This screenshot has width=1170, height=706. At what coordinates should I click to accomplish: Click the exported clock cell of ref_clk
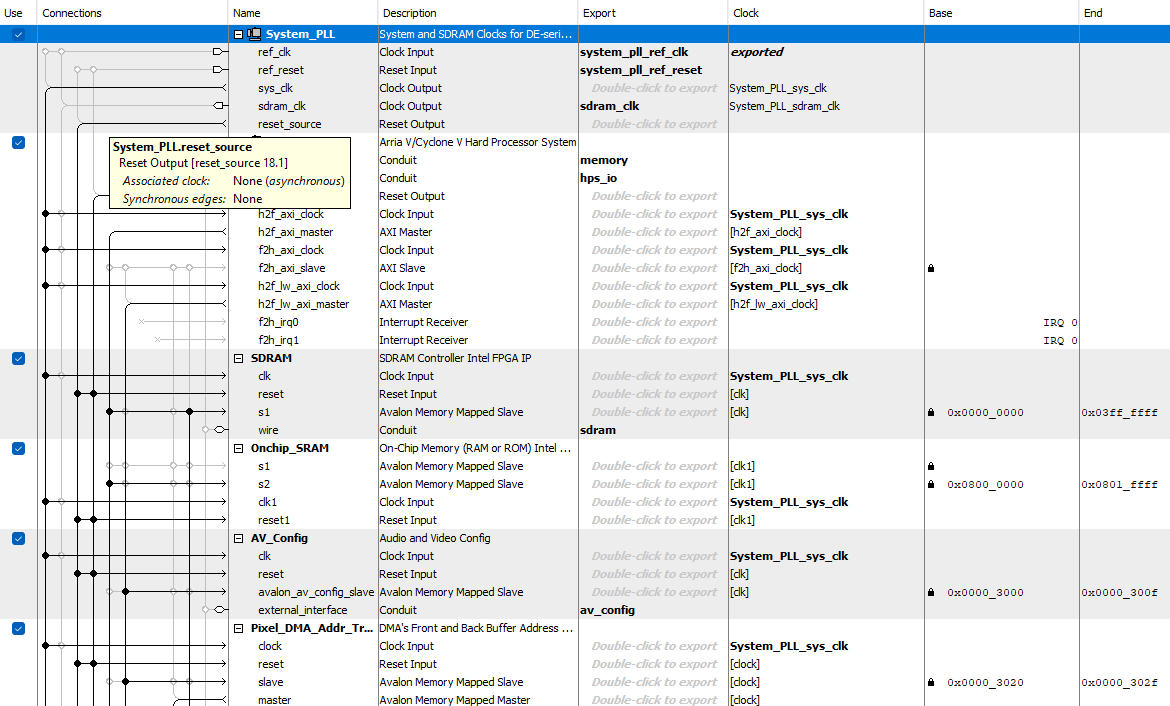click(x=757, y=51)
